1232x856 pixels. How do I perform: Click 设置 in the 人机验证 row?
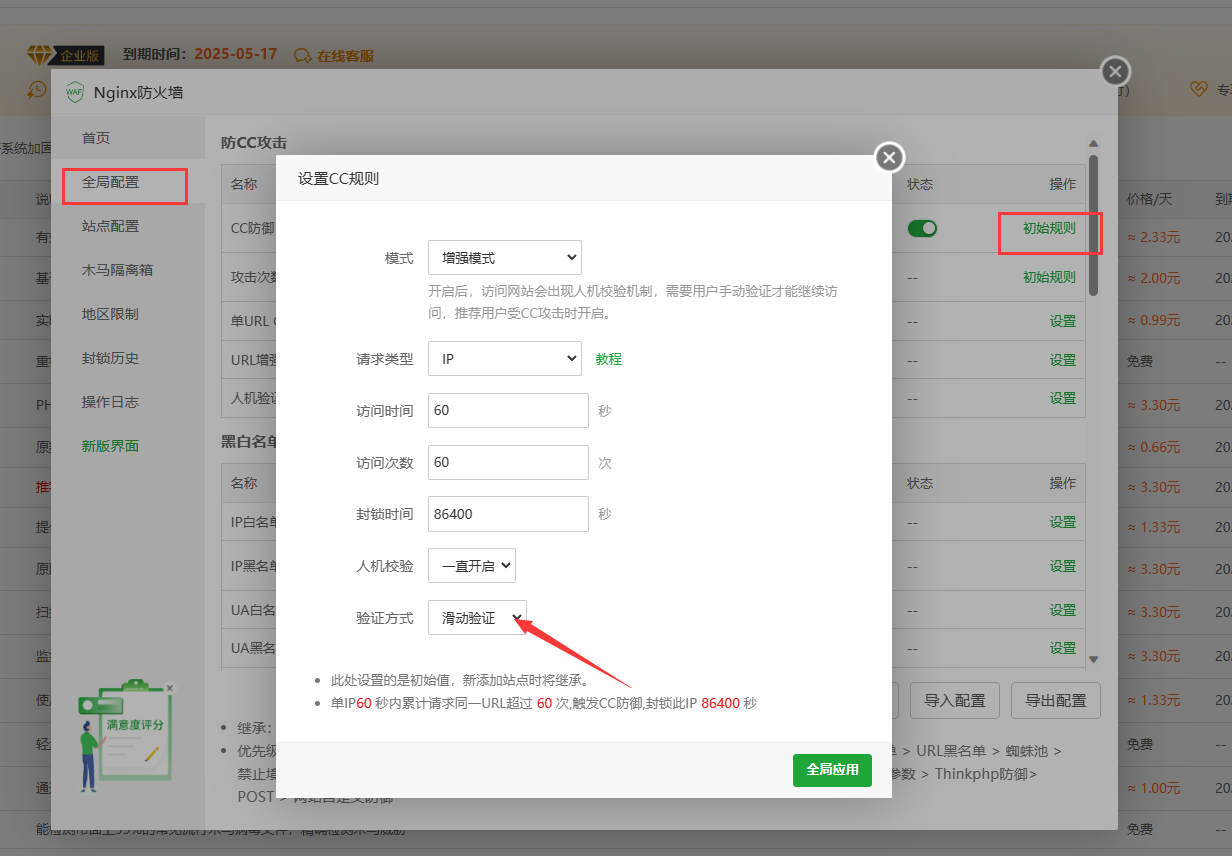(x=1063, y=398)
